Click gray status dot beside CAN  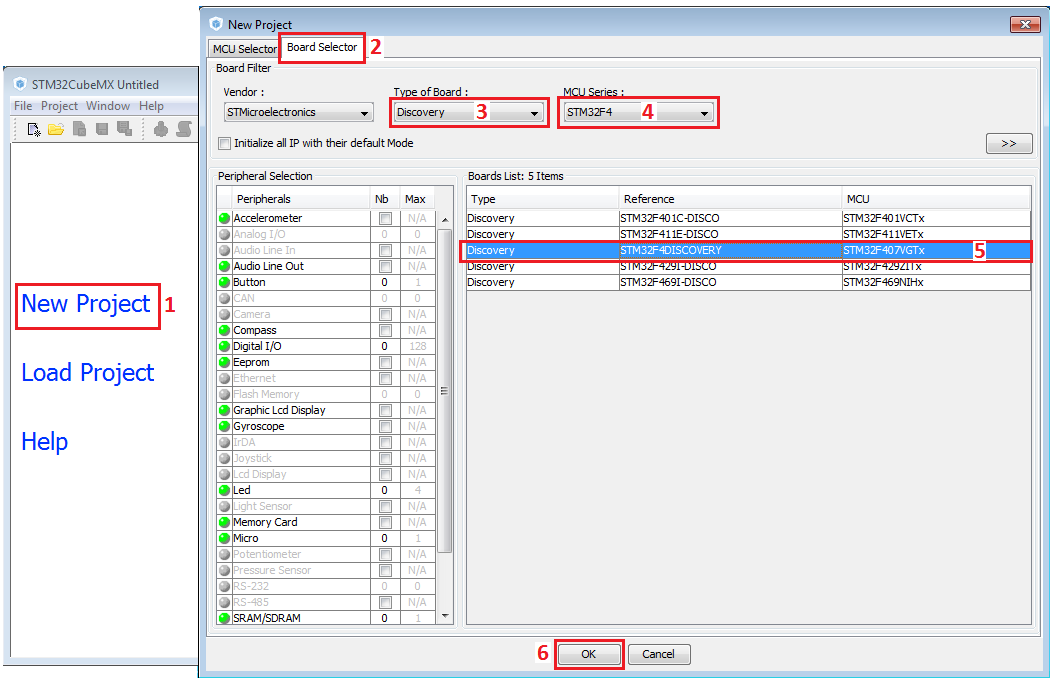[224, 299]
